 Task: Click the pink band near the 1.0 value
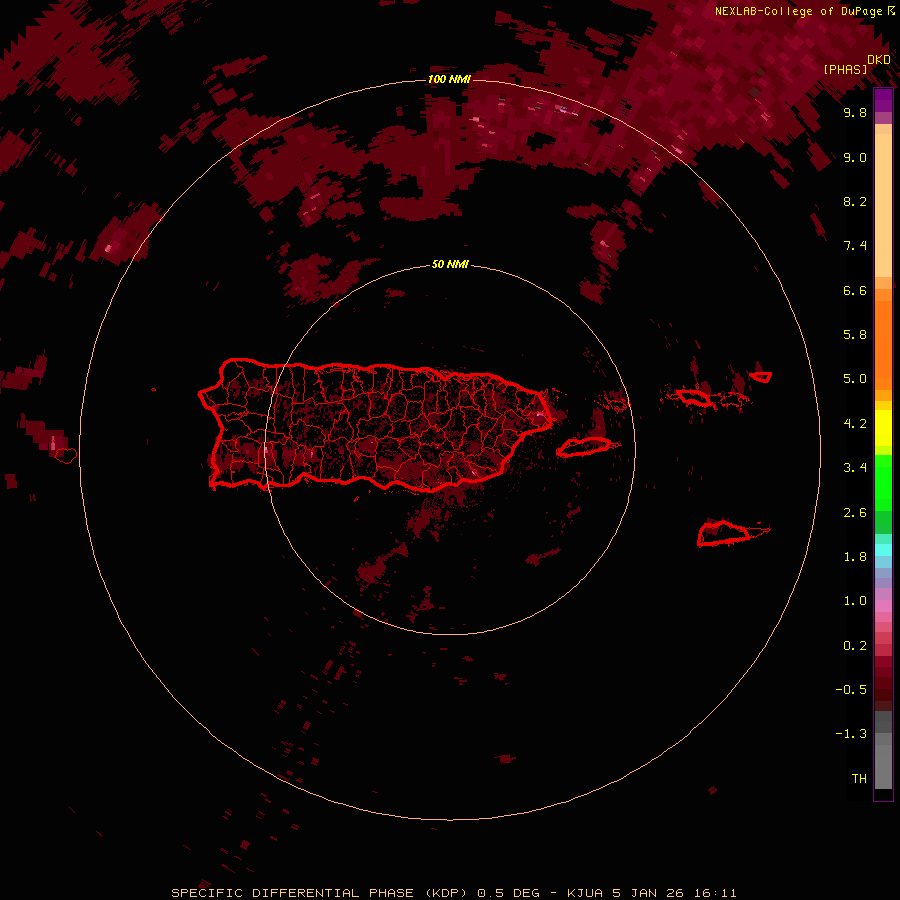click(883, 606)
